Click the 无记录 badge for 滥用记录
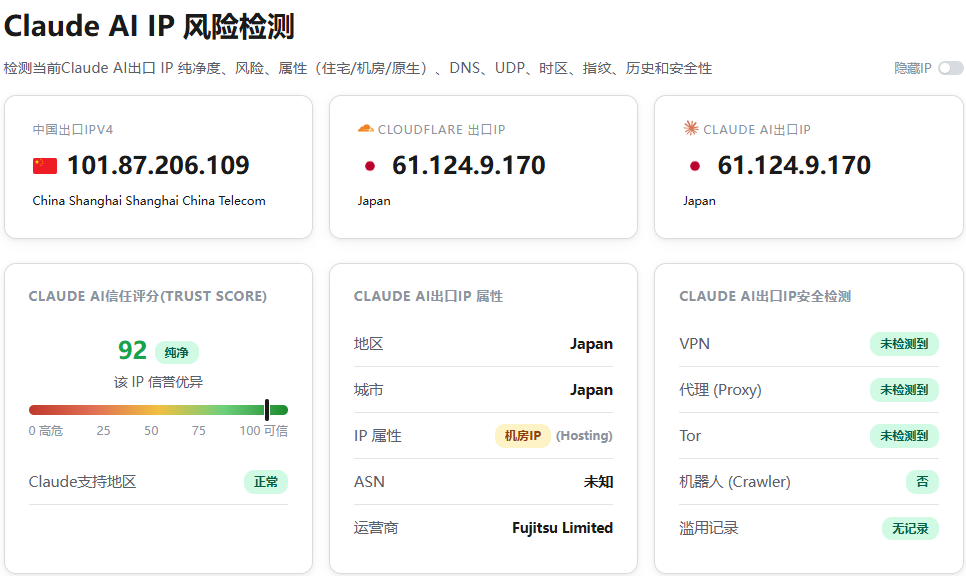The image size is (966, 576). pyautogui.click(x=911, y=528)
